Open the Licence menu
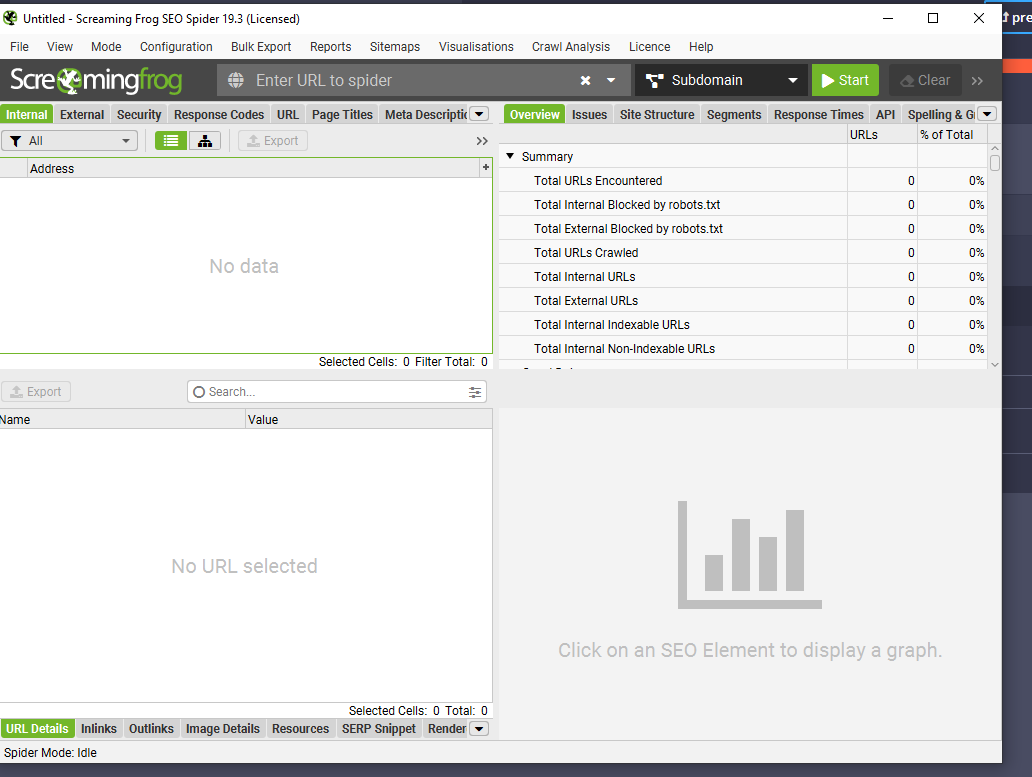 click(649, 47)
